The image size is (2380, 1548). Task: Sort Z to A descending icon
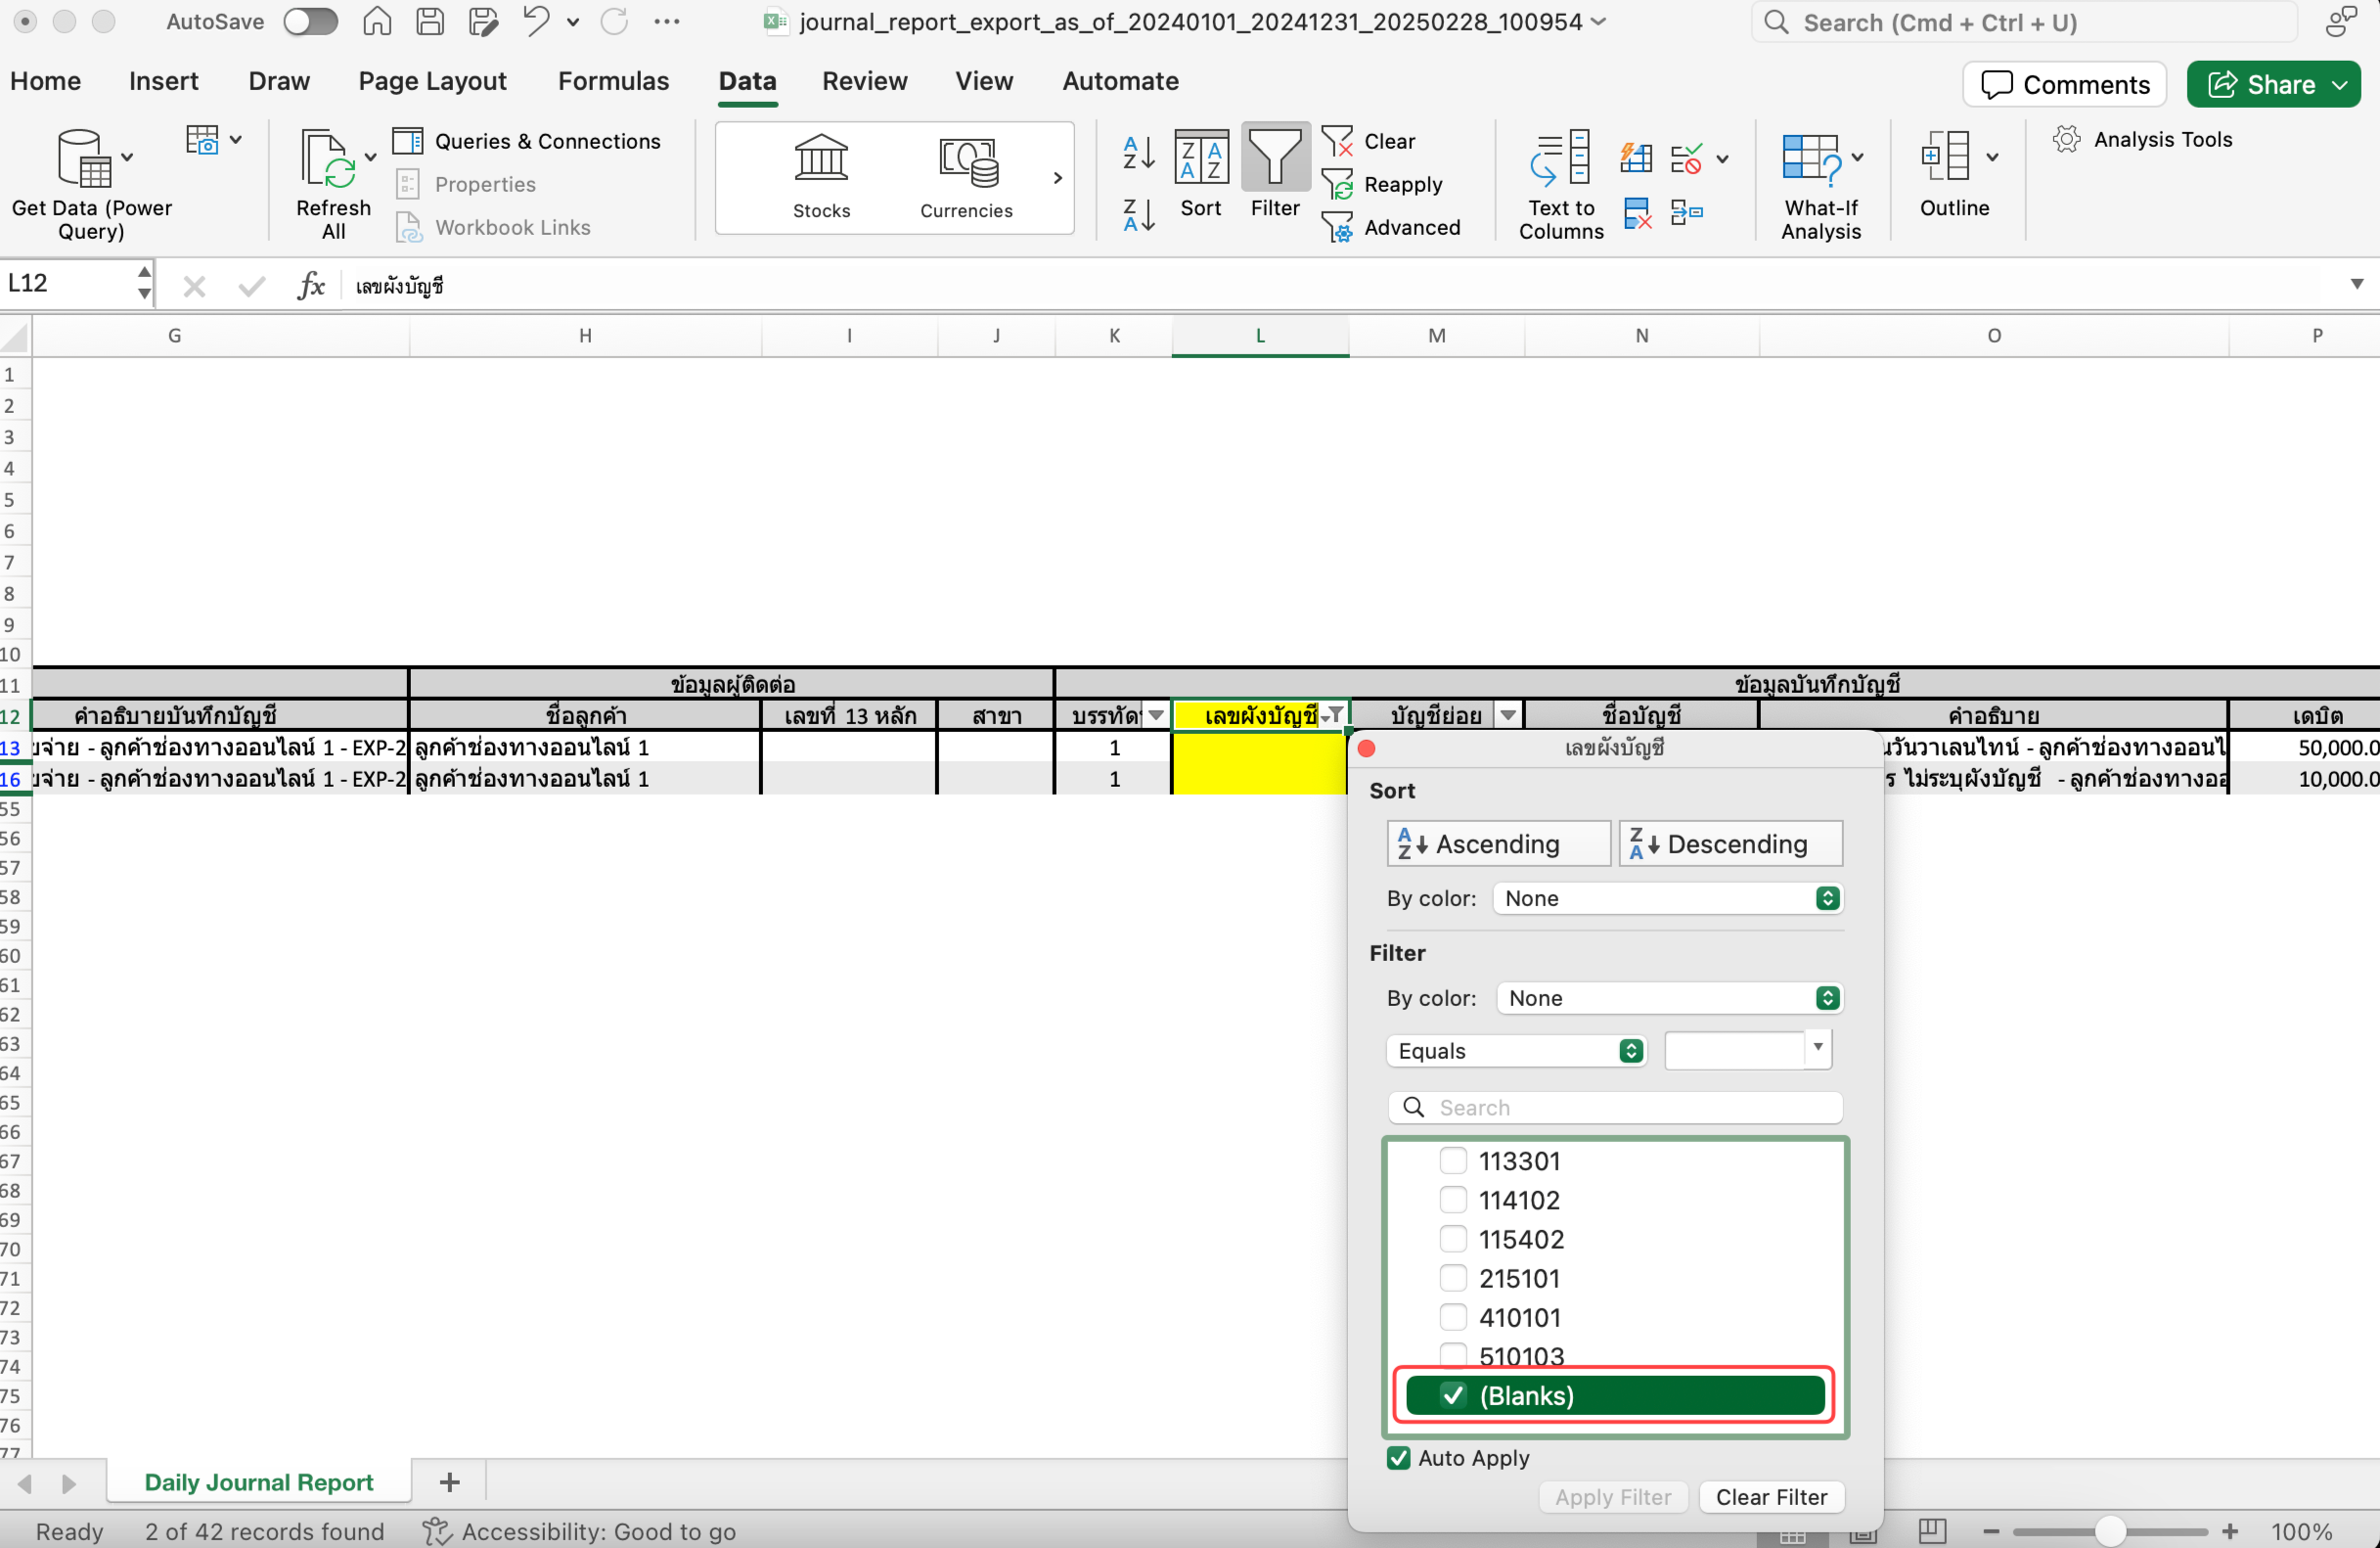tap(1138, 215)
